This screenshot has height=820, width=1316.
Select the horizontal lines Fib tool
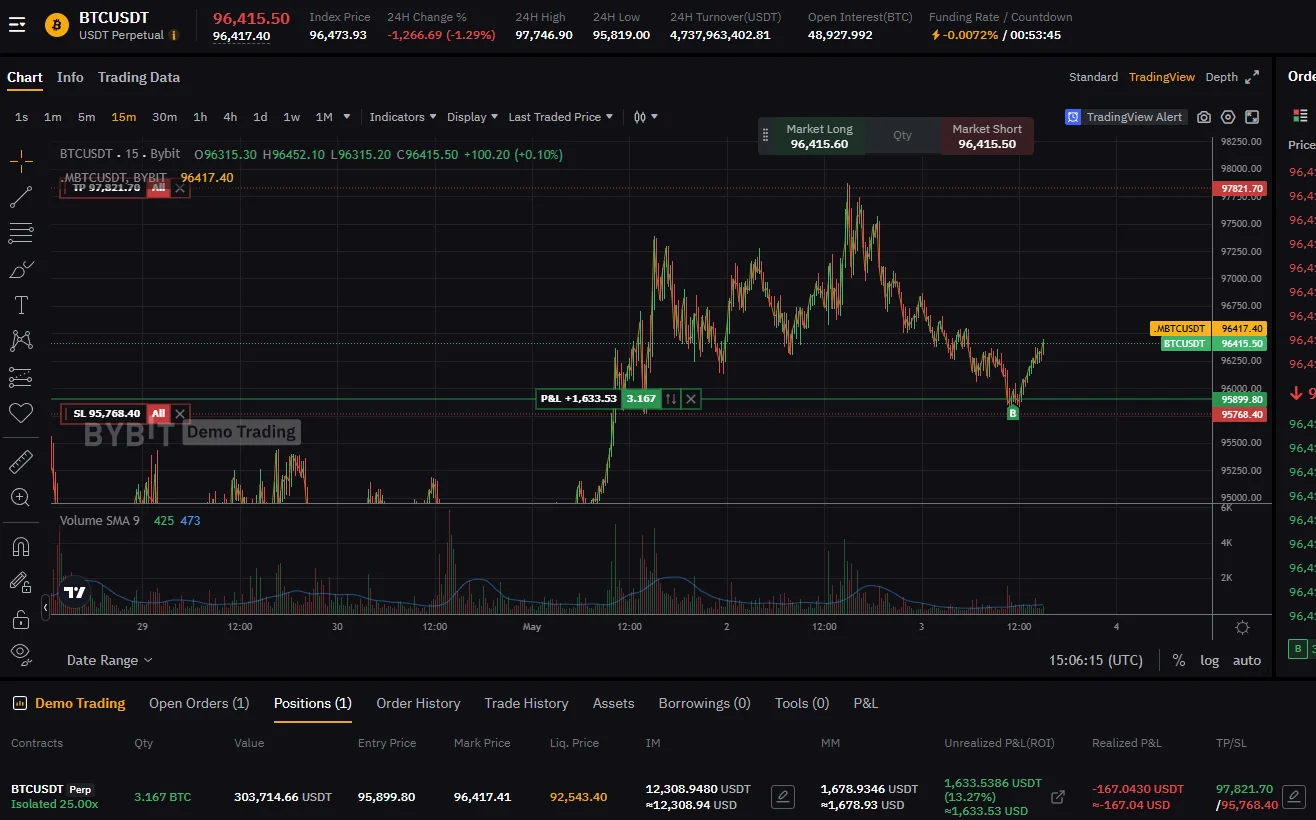pos(21,233)
